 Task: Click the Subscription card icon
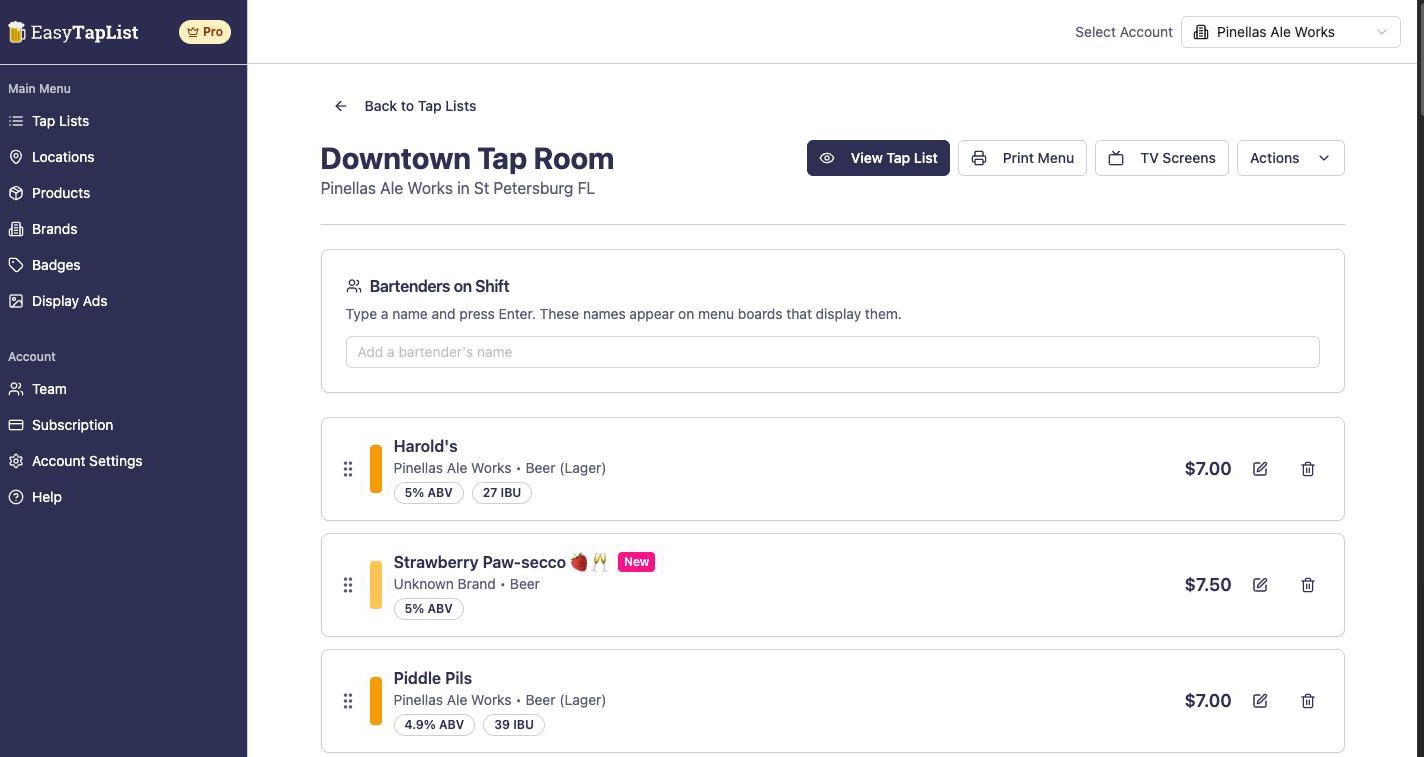pos(16,425)
